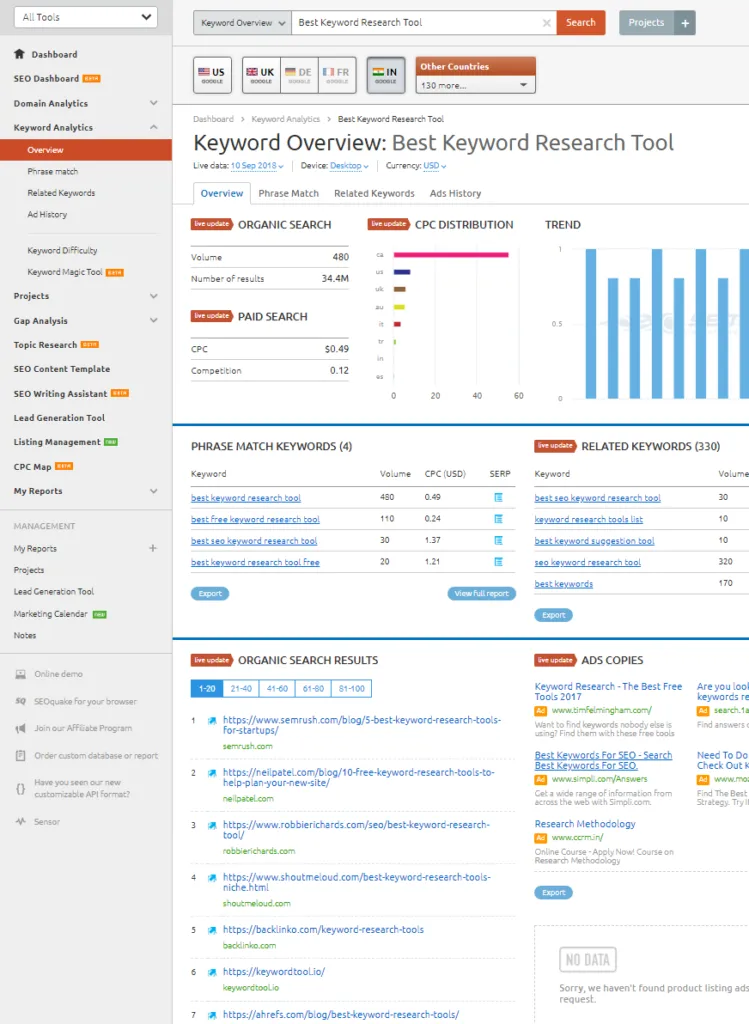Switch to the Related Keywords tab
The height and width of the screenshot is (1024, 749).
(374, 193)
